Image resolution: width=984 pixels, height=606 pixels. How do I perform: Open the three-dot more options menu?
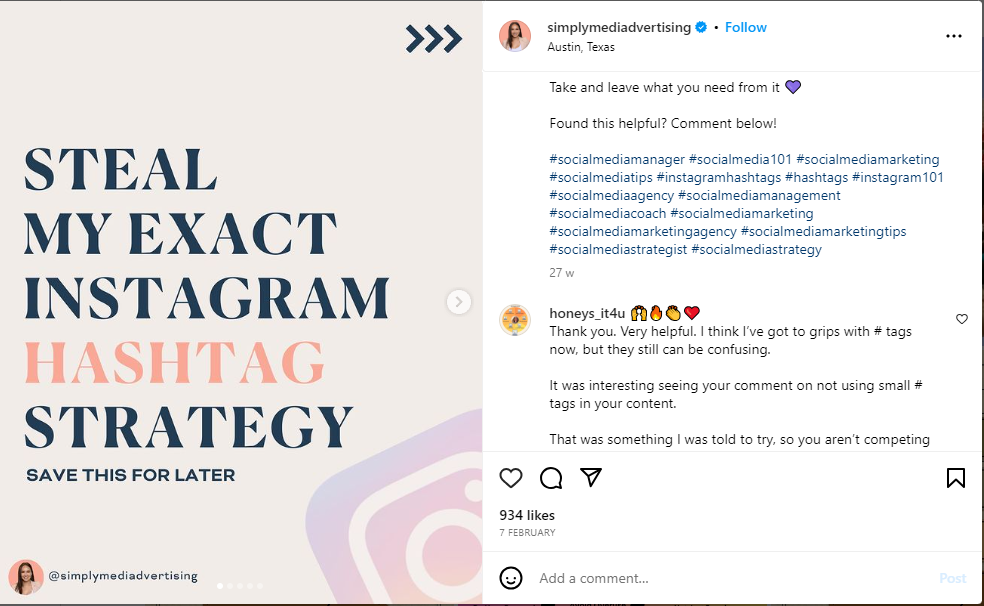coord(953,36)
